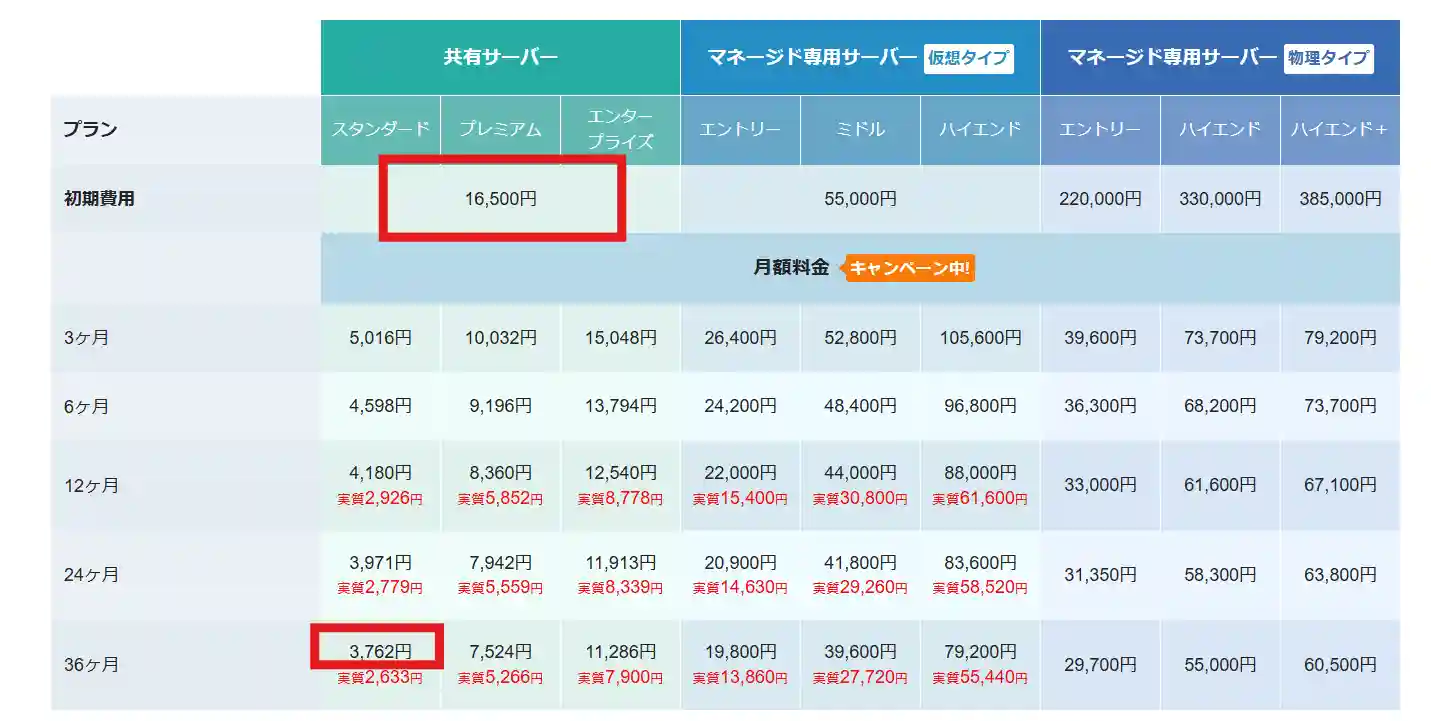Click the 67,100円 price cell

pos(1340,485)
